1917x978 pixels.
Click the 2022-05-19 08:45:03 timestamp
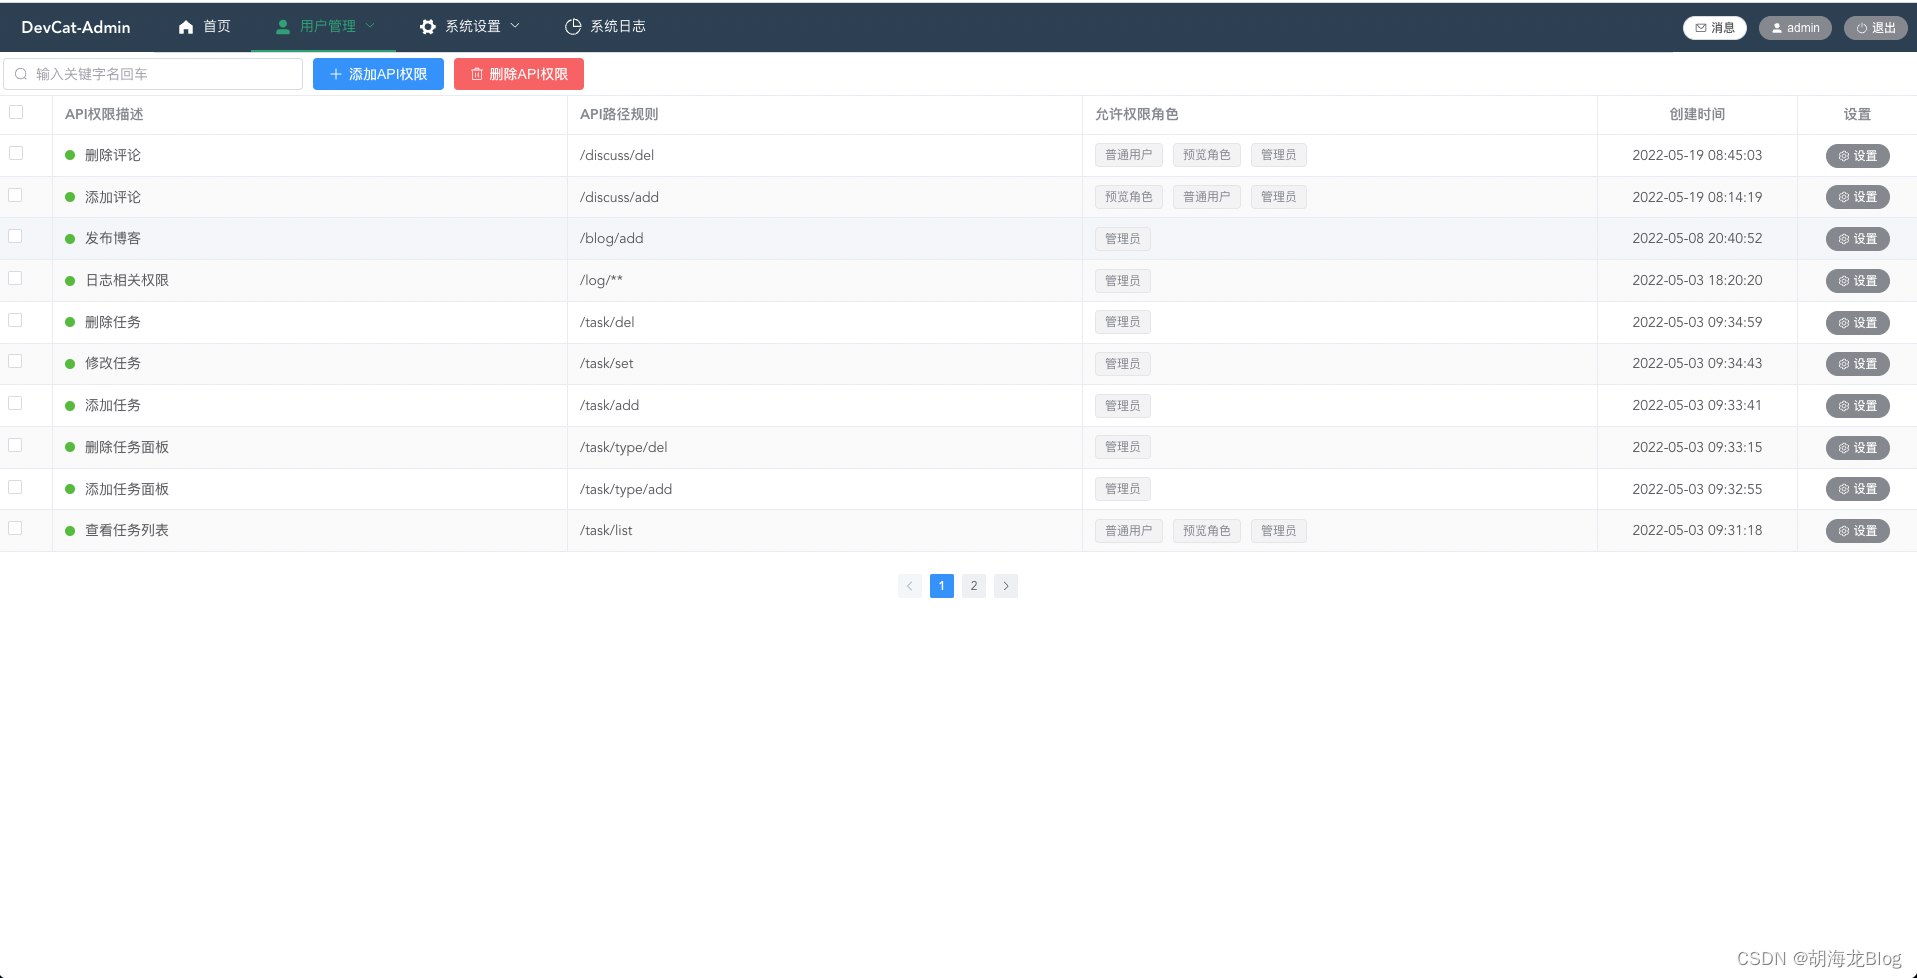(1697, 155)
